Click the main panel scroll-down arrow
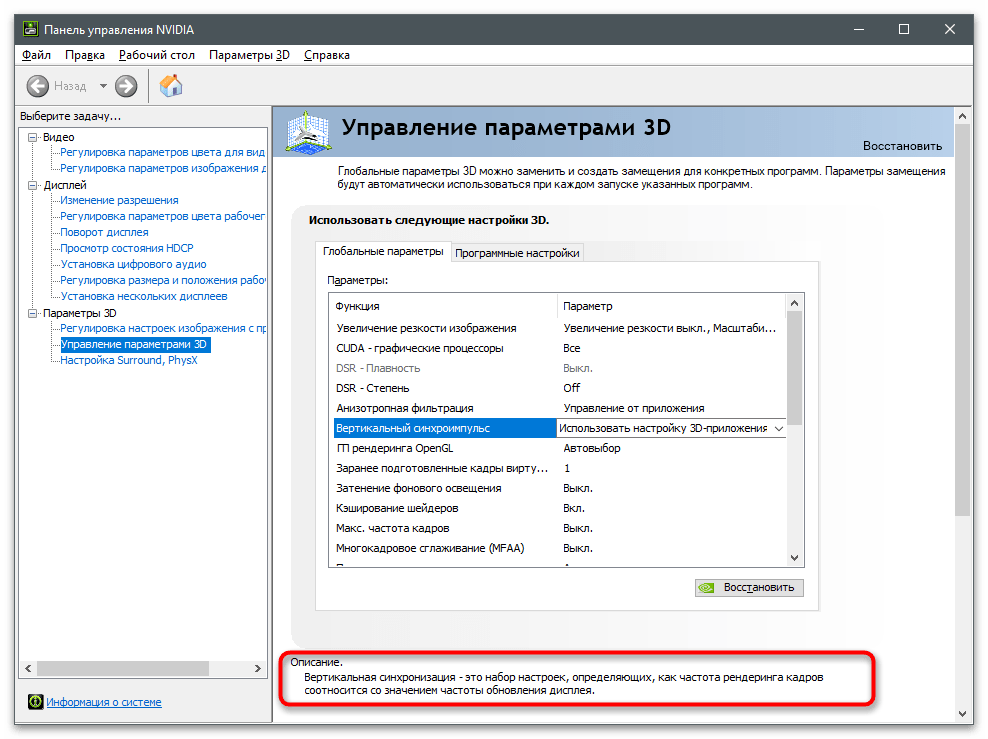Image resolution: width=988 pixels, height=739 pixels. tap(962, 714)
